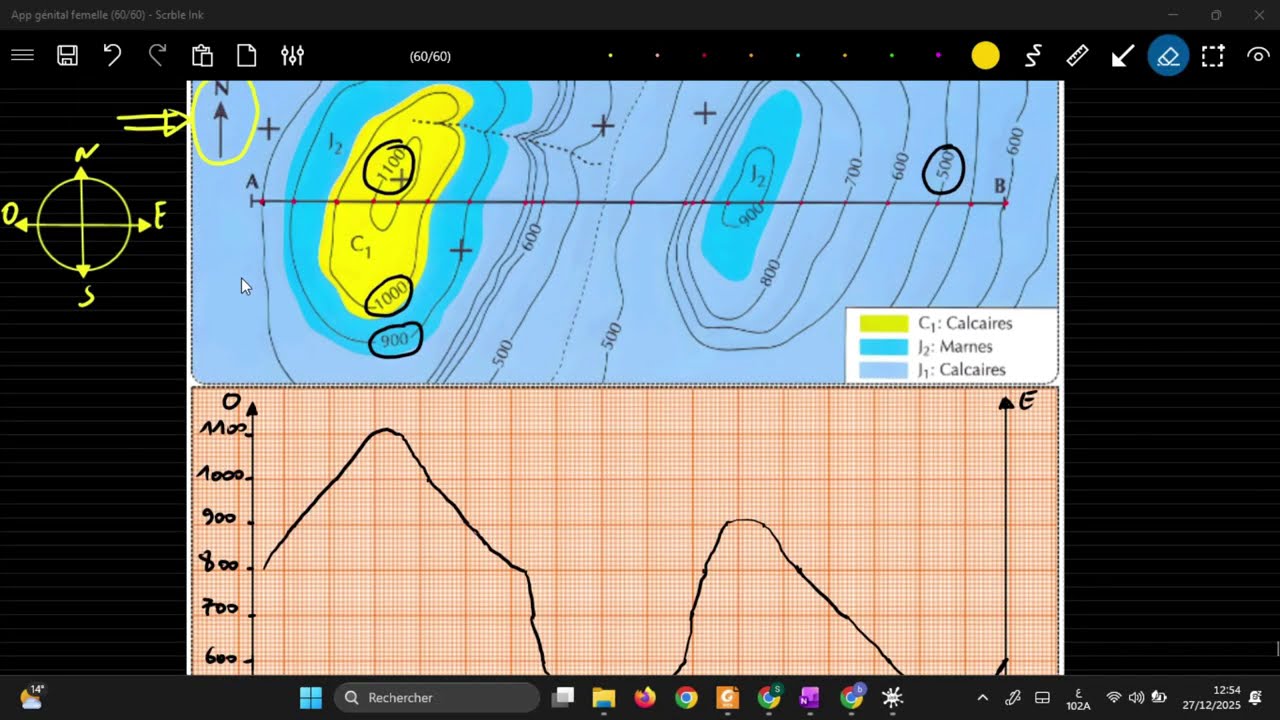Launch Firefox from the taskbar
Image resolution: width=1280 pixels, height=720 pixels.
[x=645, y=697]
